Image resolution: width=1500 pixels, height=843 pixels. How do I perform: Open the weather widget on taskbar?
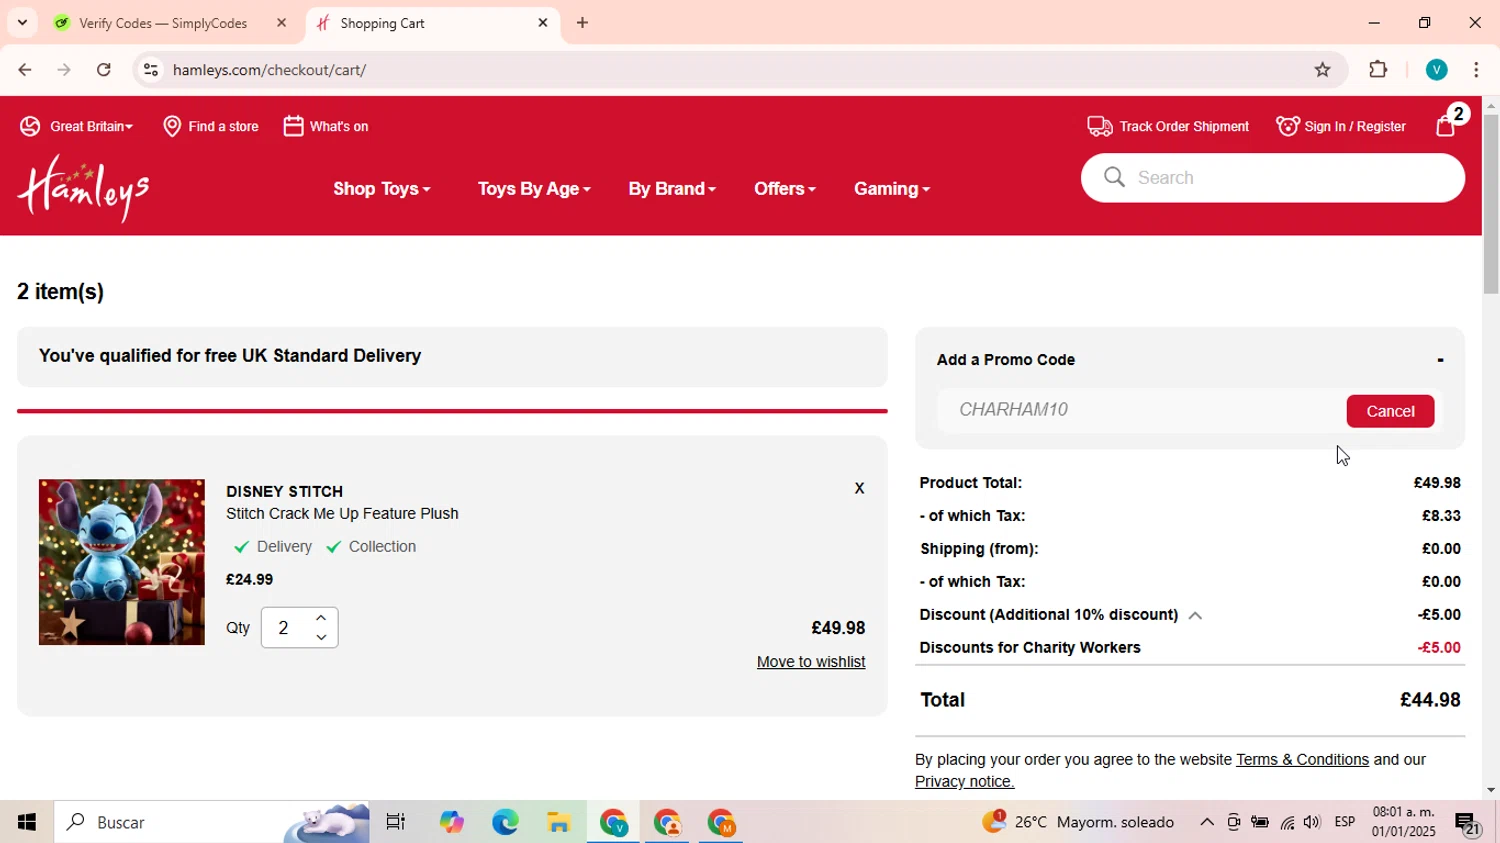pyautogui.click(x=1079, y=822)
